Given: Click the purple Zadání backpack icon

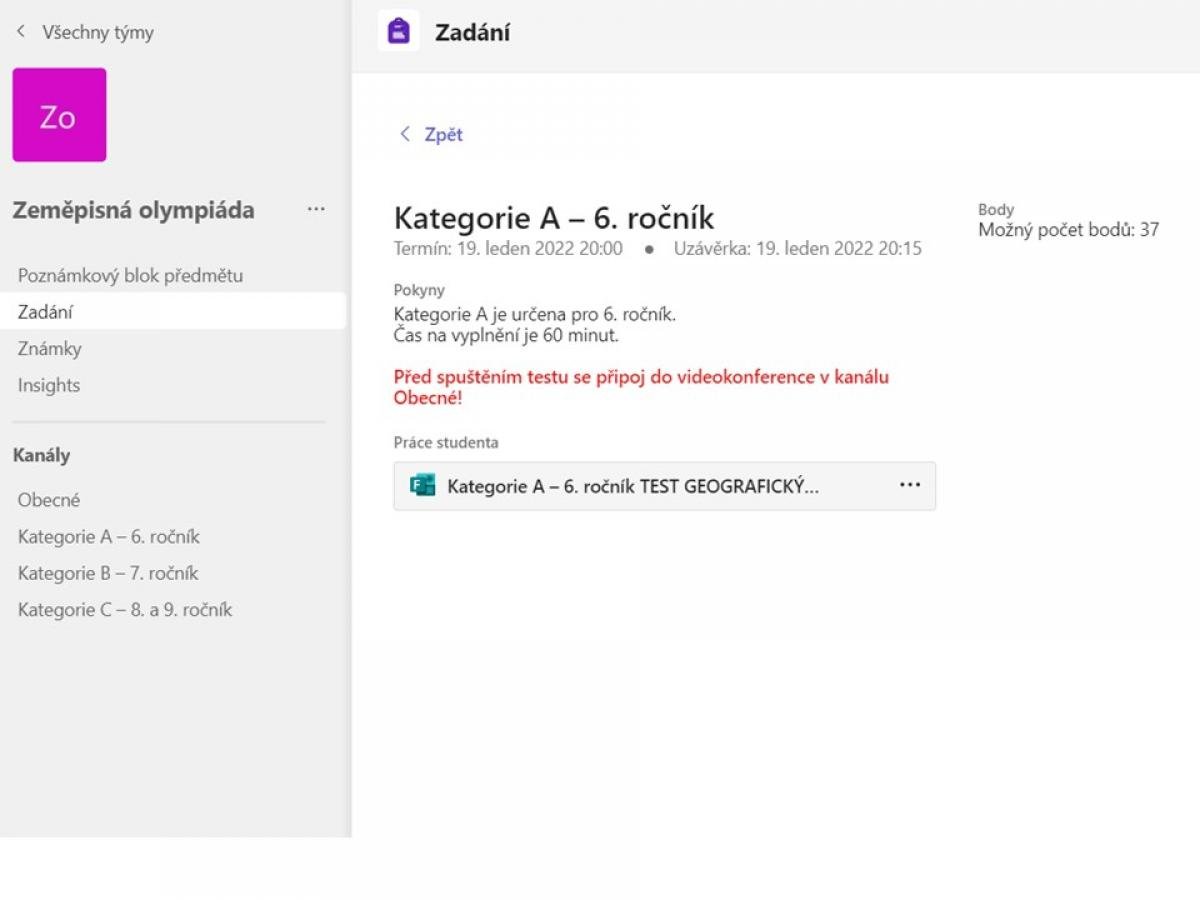Looking at the screenshot, I should coord(398,32).
